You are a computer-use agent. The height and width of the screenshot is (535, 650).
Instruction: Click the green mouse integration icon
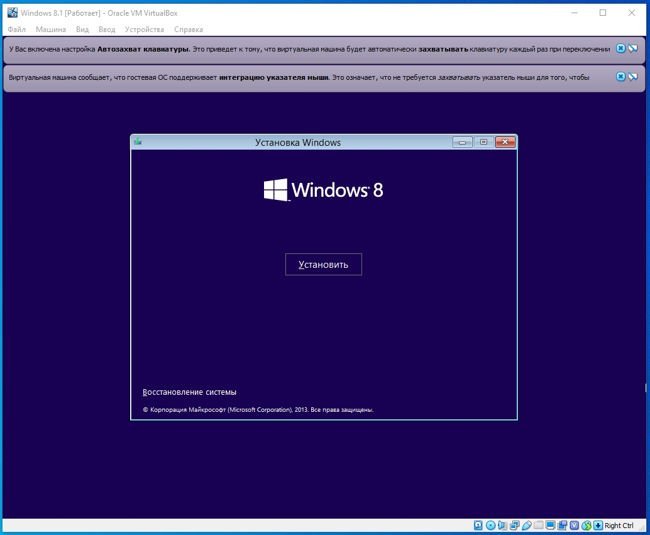(586, 525)
